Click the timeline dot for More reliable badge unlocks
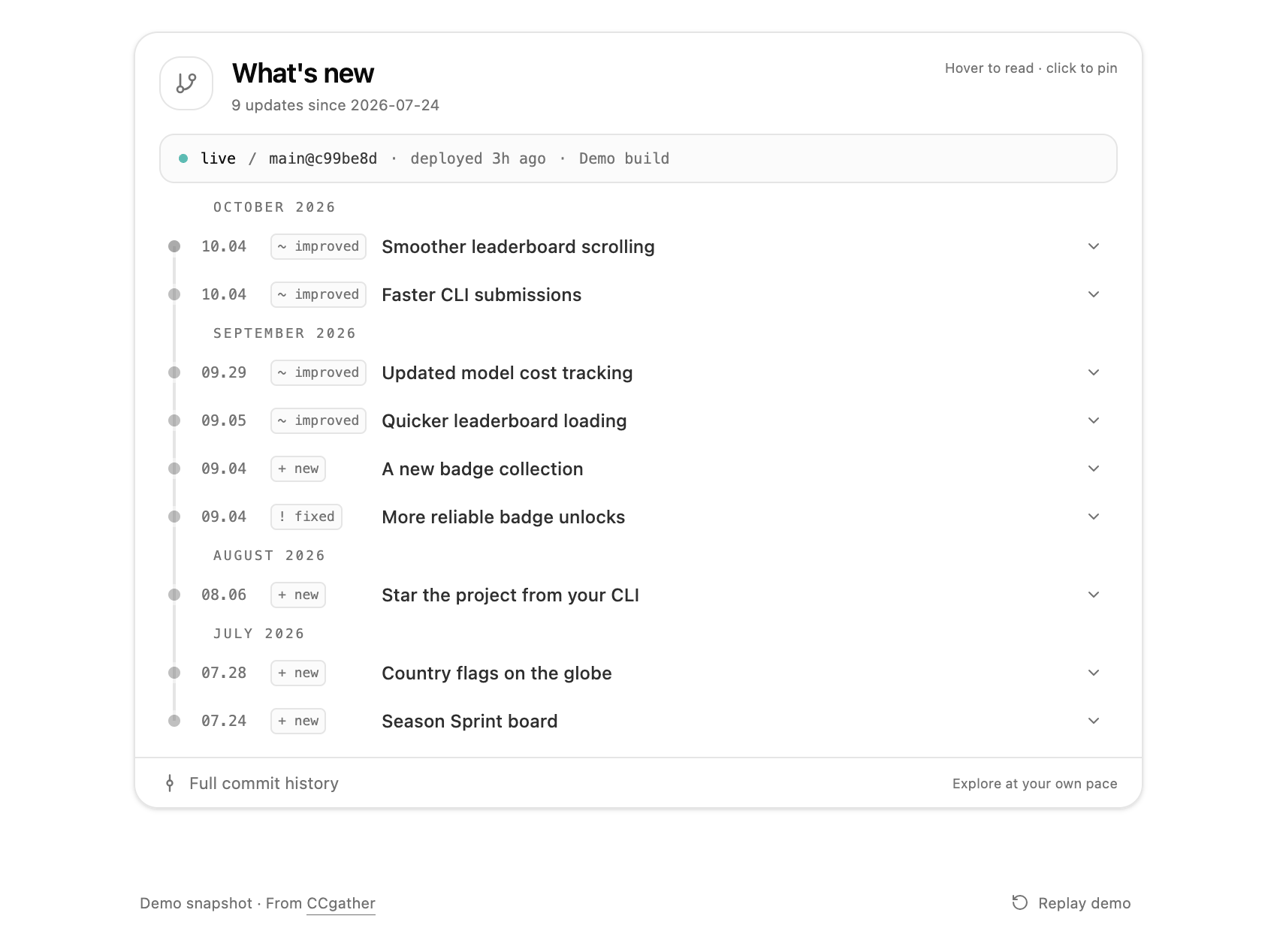Screen dimensions: 1280x952 pos(174,516)
